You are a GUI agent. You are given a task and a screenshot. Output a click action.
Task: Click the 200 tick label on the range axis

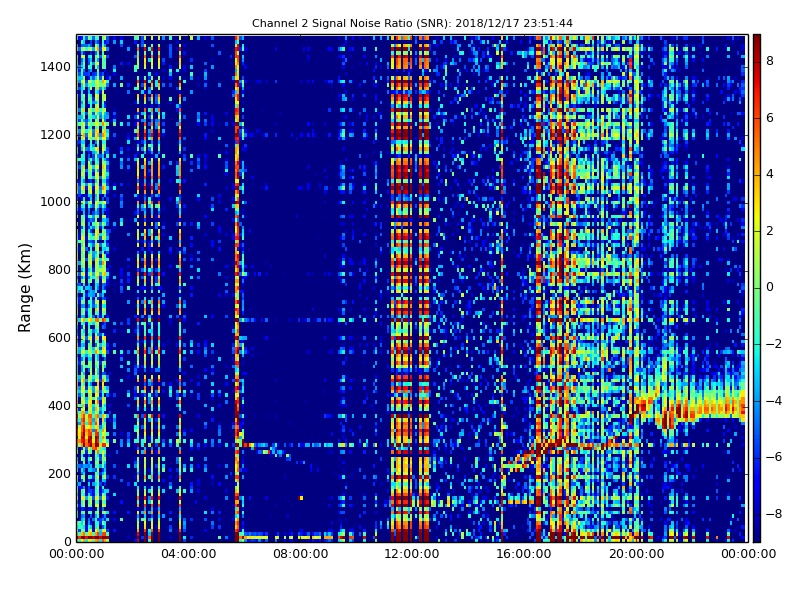pyautogui.click(x=59, y=473)
